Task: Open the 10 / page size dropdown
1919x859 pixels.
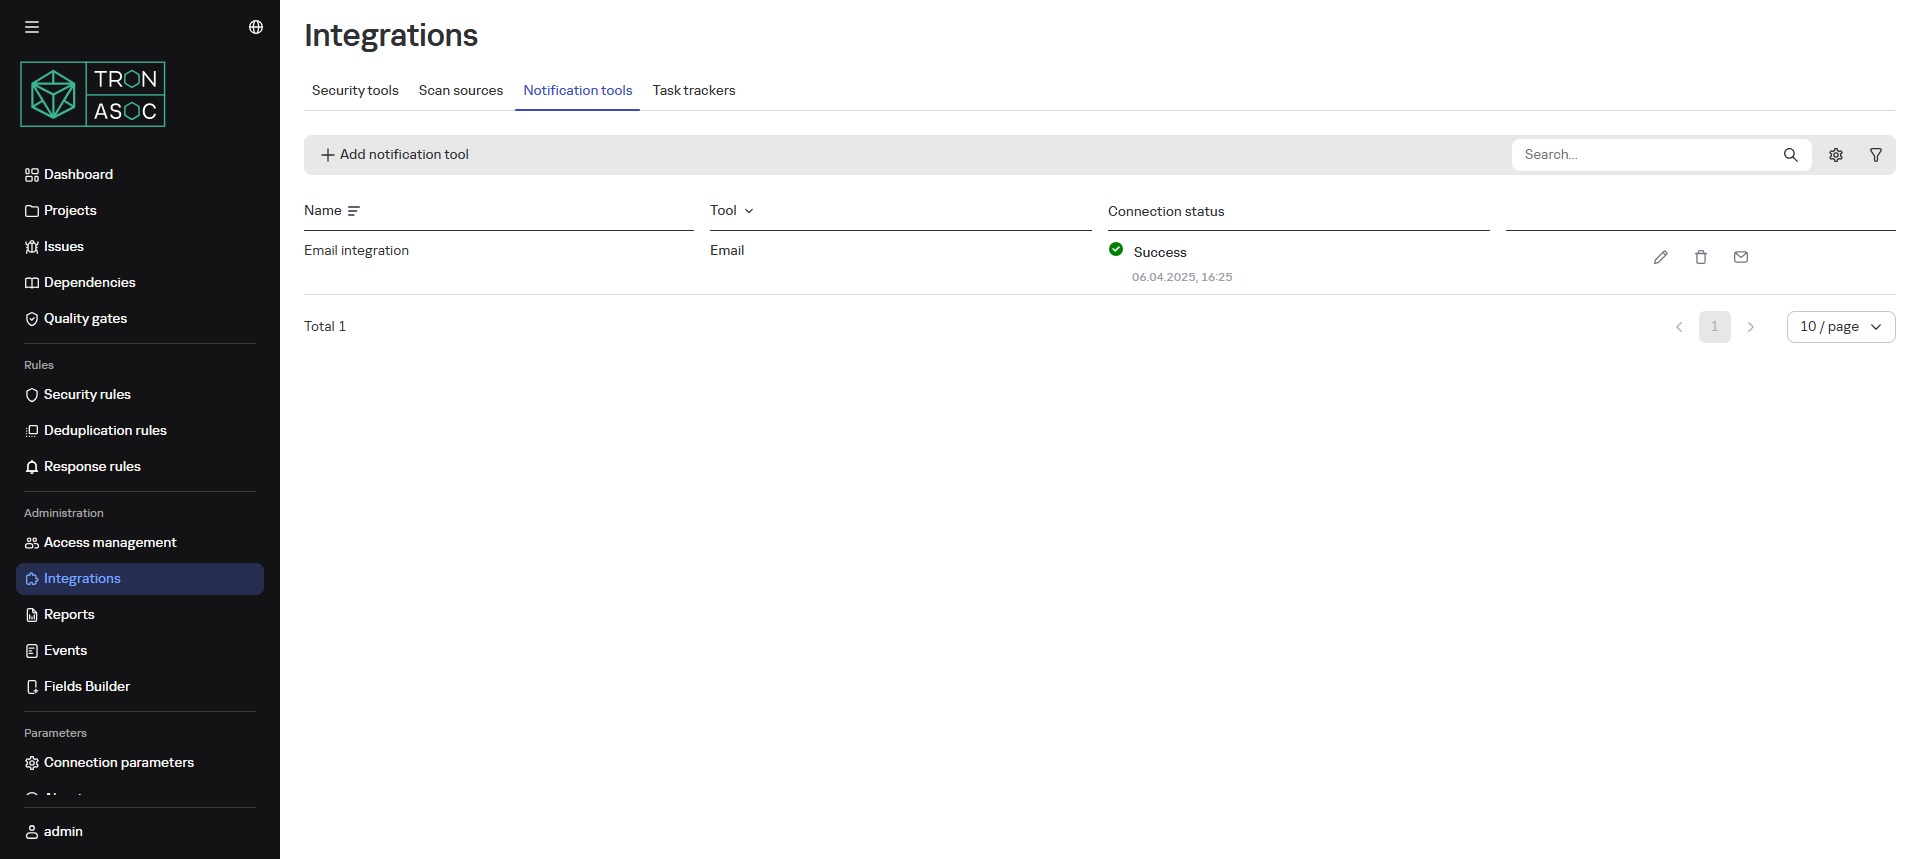Action: (1840, 327)
